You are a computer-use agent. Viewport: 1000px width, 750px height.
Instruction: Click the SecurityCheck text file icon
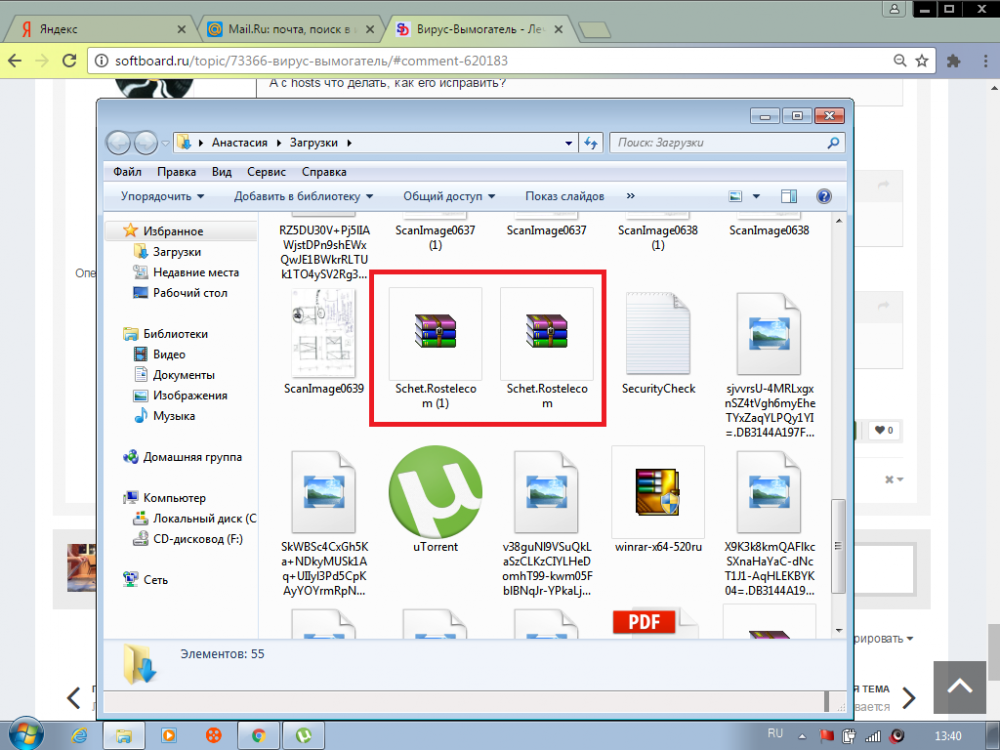pos(657,334)
